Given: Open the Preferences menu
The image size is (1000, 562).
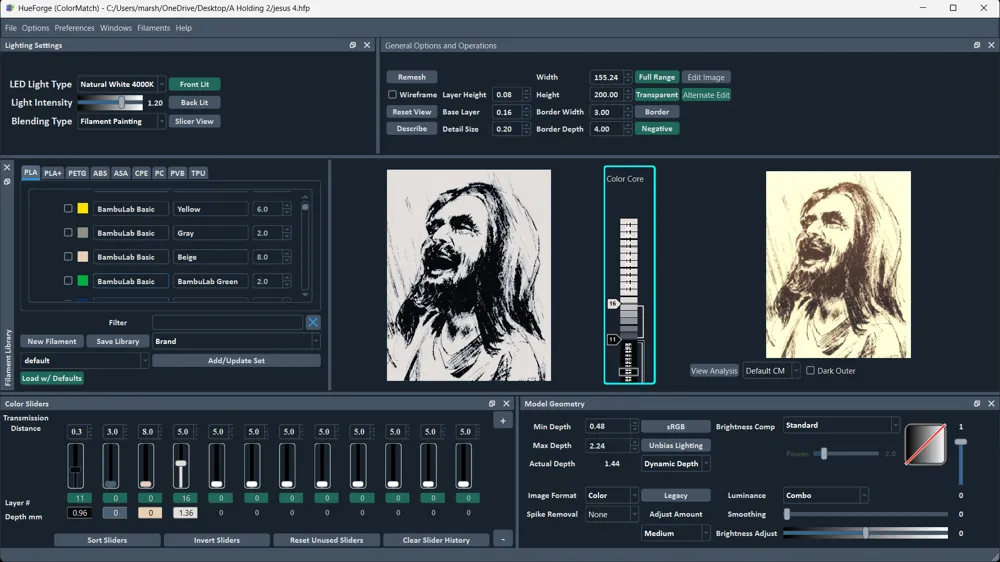Looking at the screenshot, I should (74, 28).
